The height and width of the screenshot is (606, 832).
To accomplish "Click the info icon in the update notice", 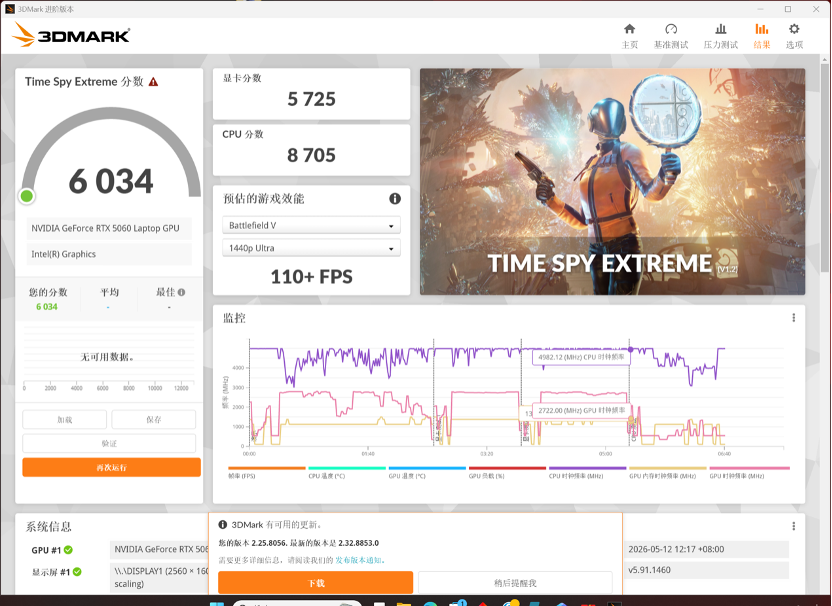I will click(x=223, y=524).
